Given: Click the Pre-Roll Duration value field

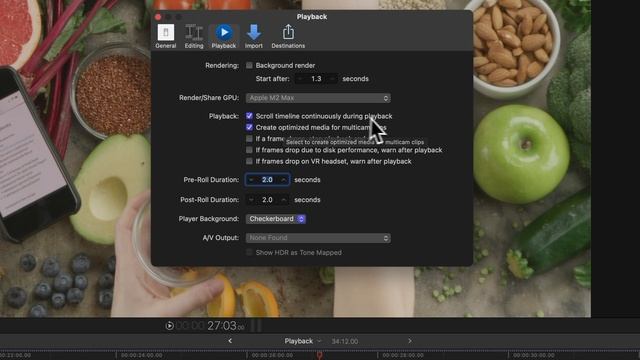Looking at the screenshot, I should 267,180.
